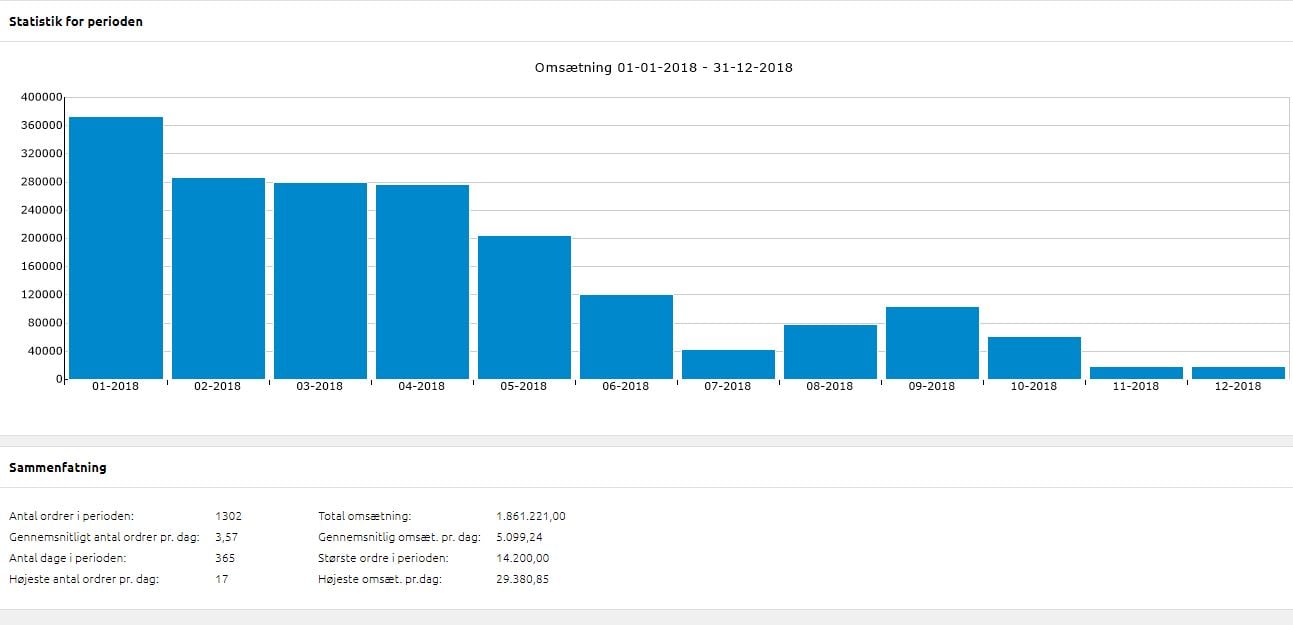1293x625 pixels.
Task: Click the 09-2018 chart bar
Action: pyautogui.click(x=932, y=343)
